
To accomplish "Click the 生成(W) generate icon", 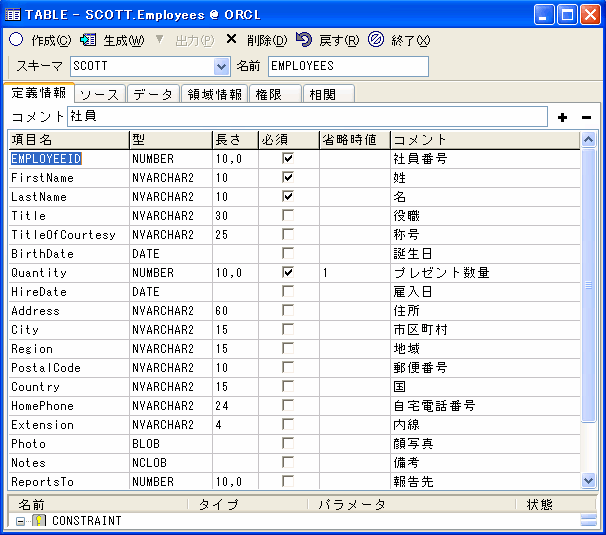I will click(88, 39).
